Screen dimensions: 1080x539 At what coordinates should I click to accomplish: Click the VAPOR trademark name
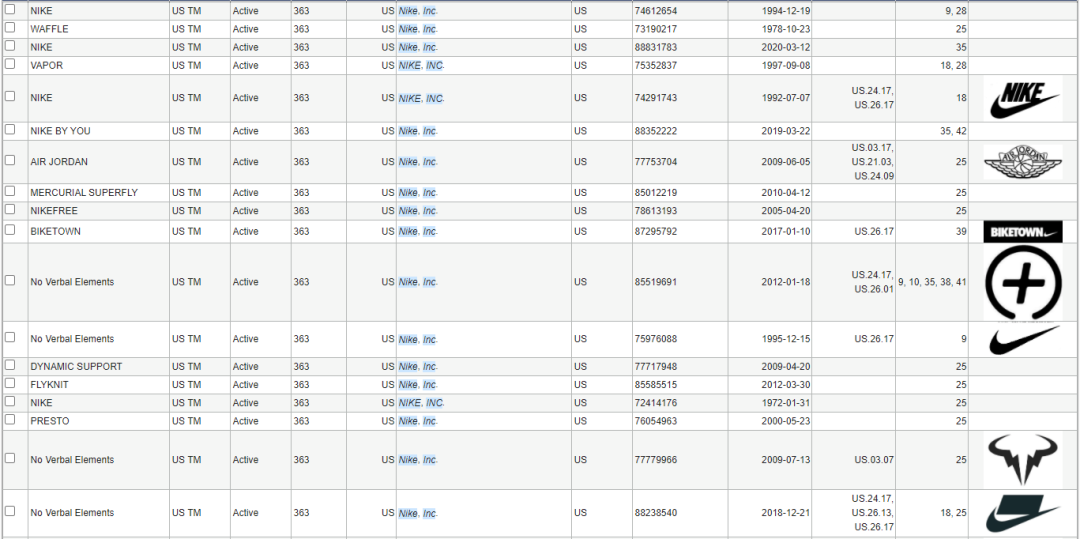[x=45, y=65]
